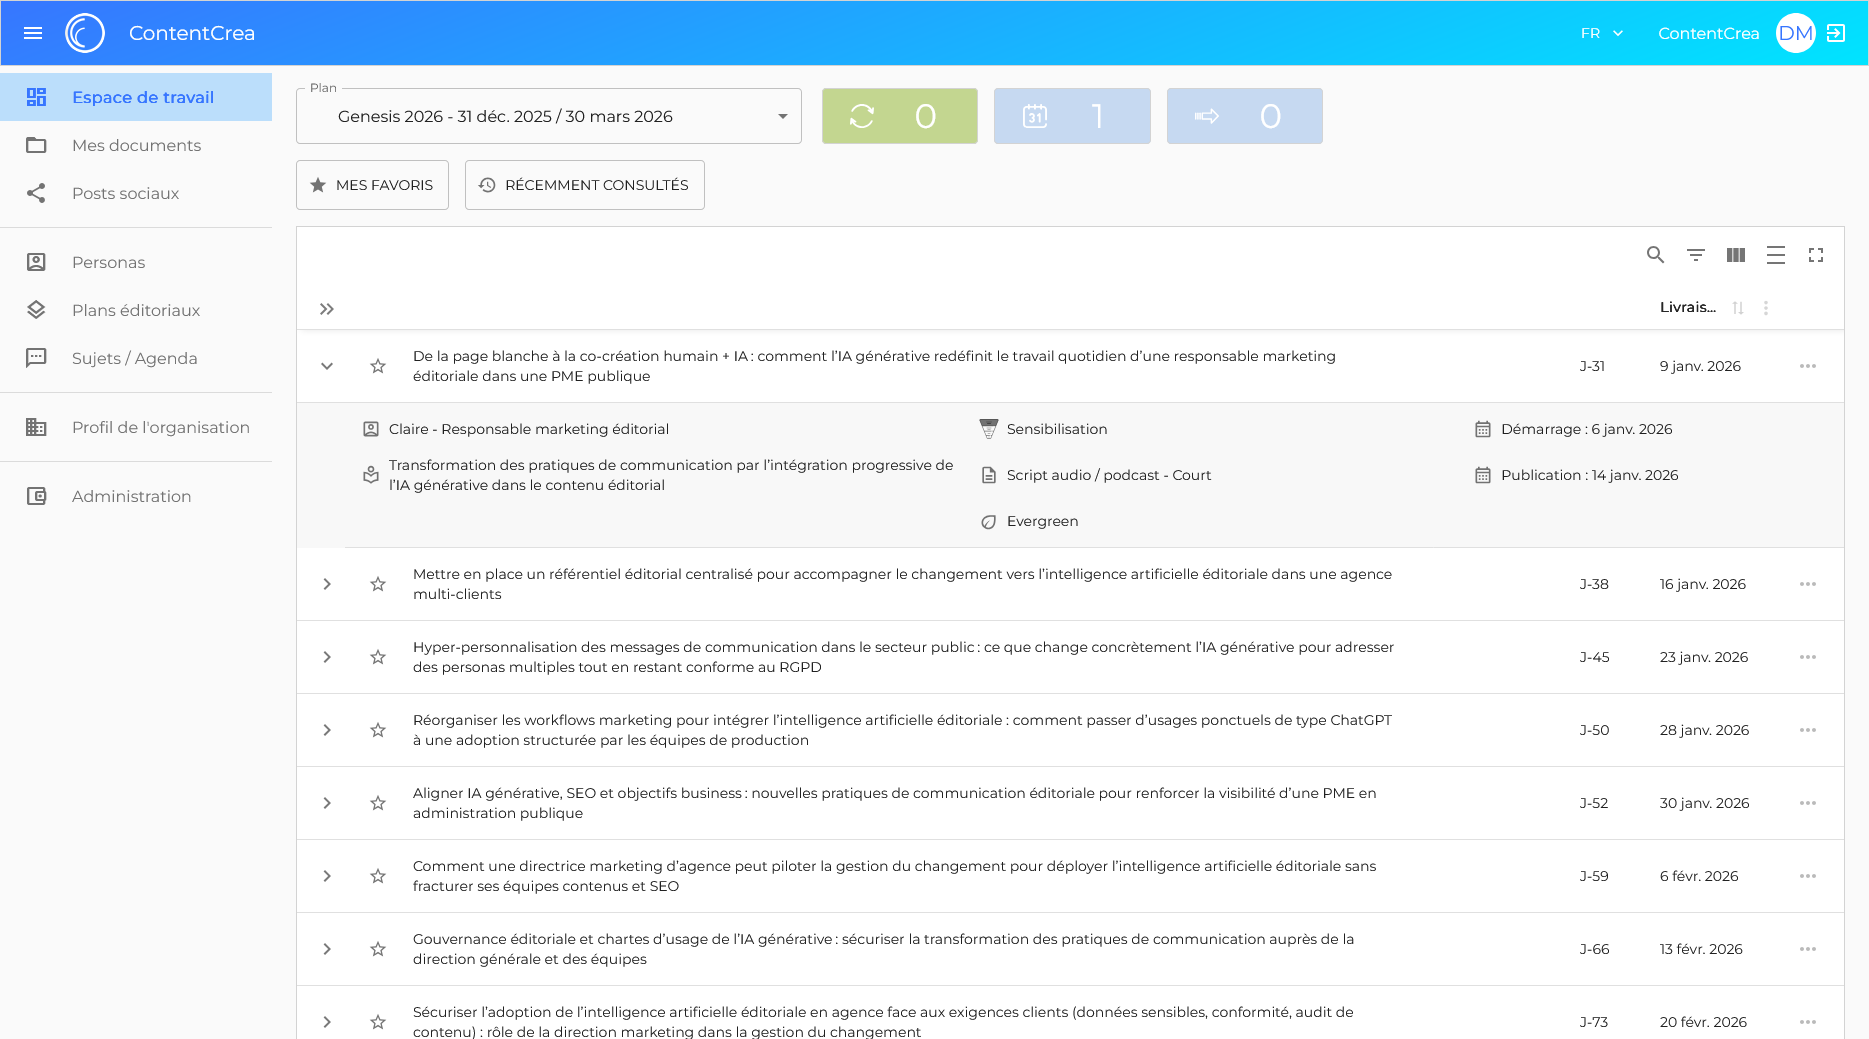Collapse the expanded J-31 topic row
The height and width of the screenshot is (1039, 1869).
tap(326, 366)
